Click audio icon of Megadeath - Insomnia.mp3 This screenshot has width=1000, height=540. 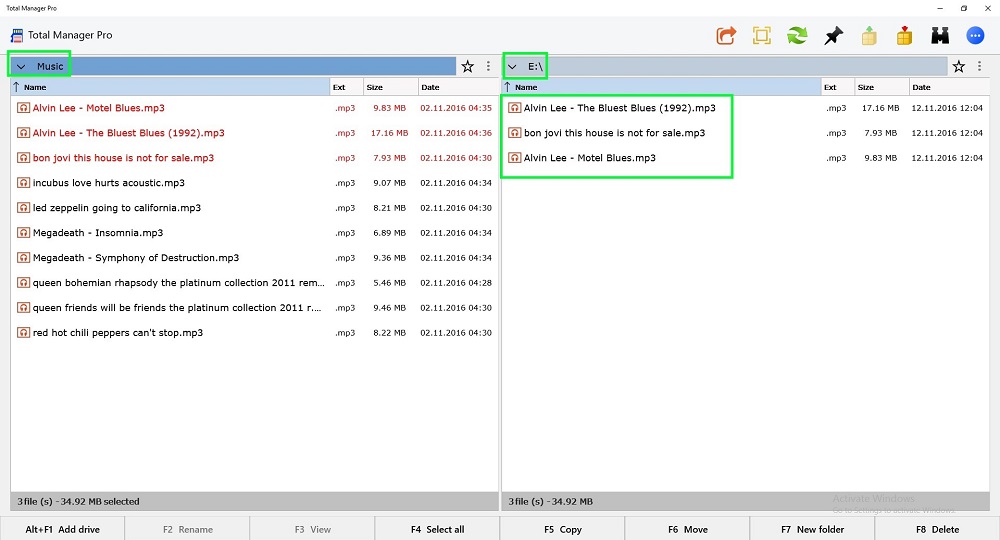(23, 233)
